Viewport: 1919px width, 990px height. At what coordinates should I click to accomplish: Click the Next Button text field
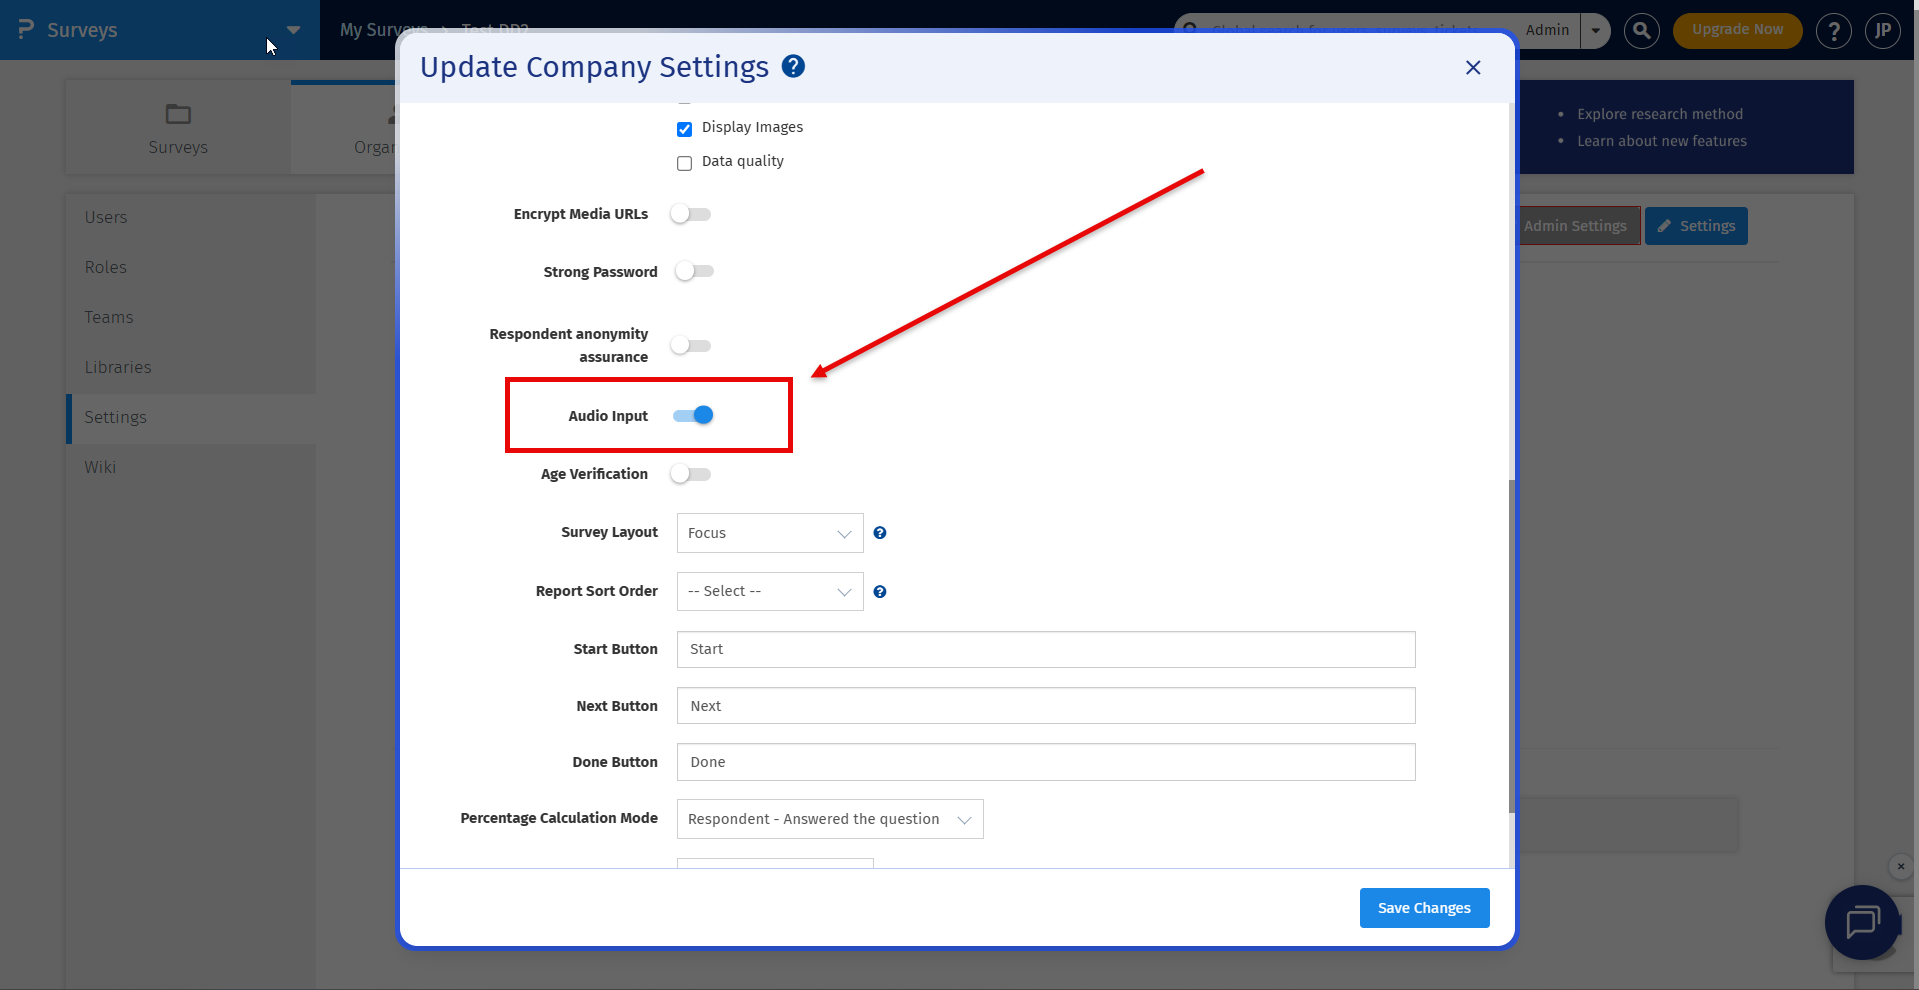tap(1046, 705)
